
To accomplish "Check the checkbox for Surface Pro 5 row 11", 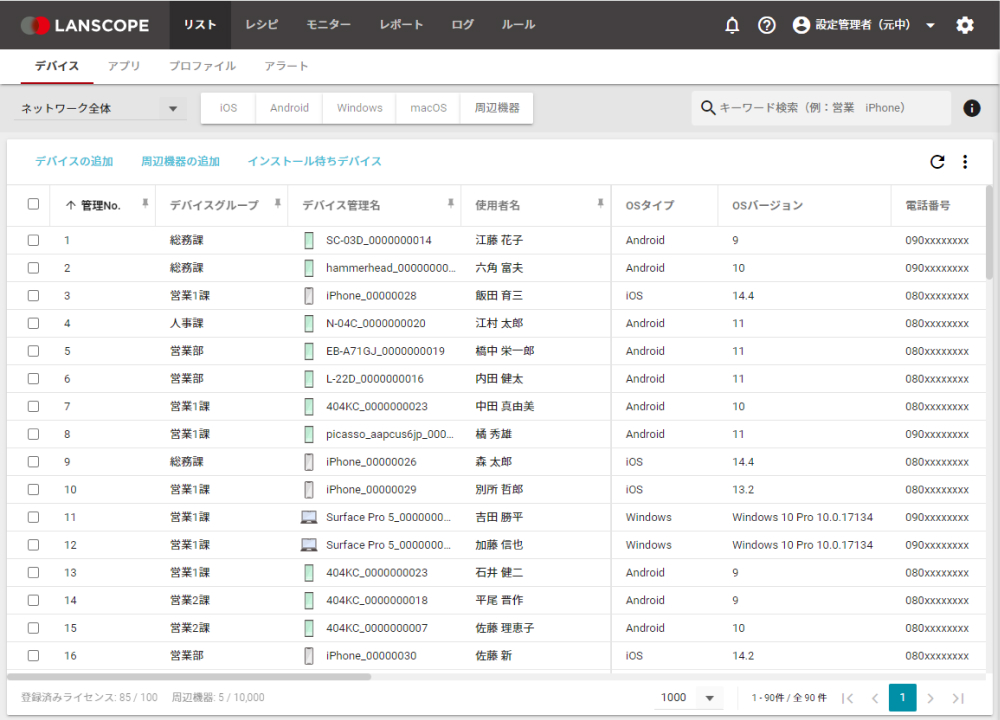I will 33,517.
